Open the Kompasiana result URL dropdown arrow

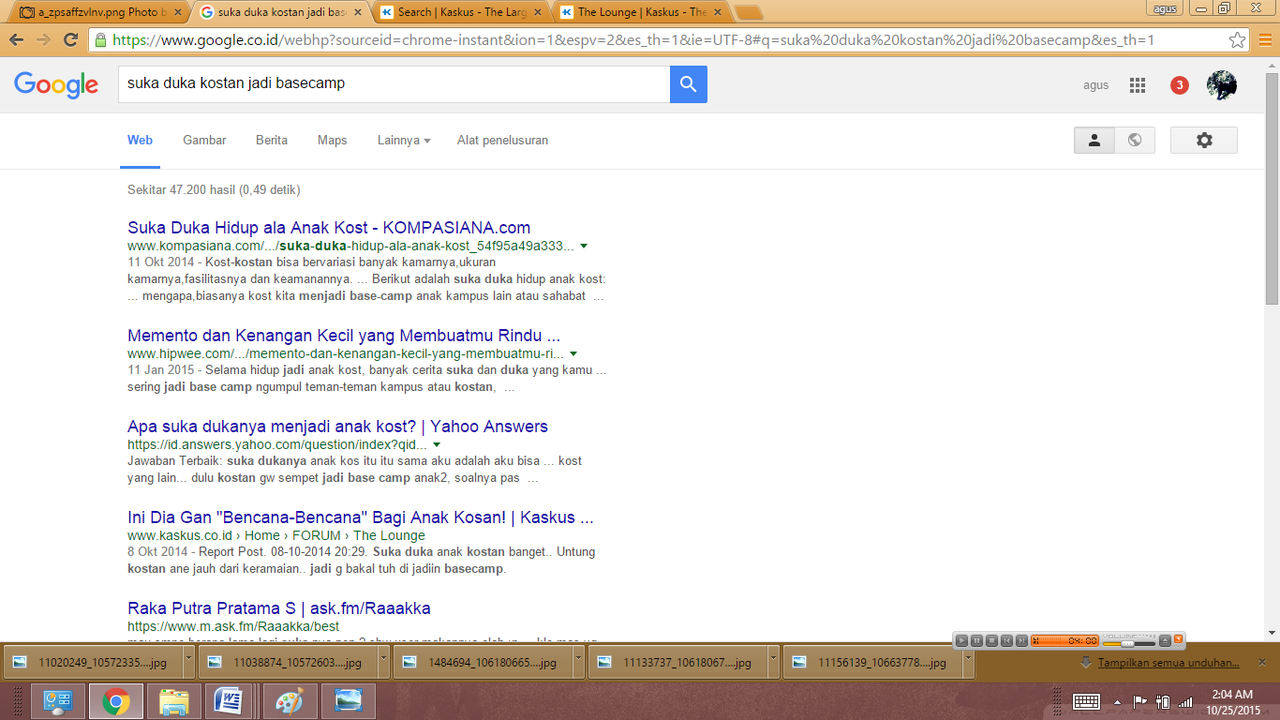pos(583,245)
